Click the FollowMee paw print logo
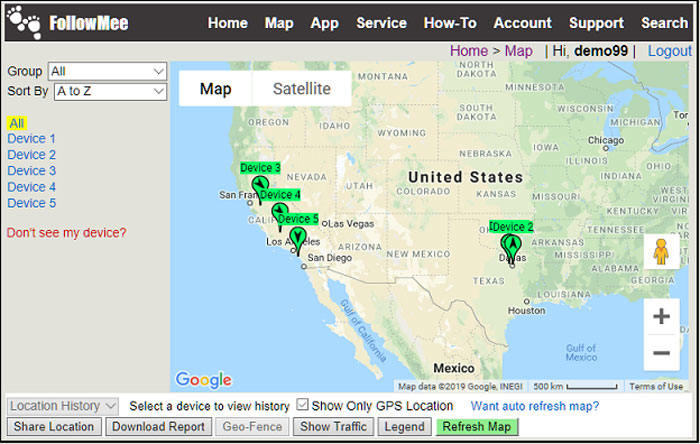The height and width of the screenshot is (444, 700). pyautogui.click(x=24, y=22)
